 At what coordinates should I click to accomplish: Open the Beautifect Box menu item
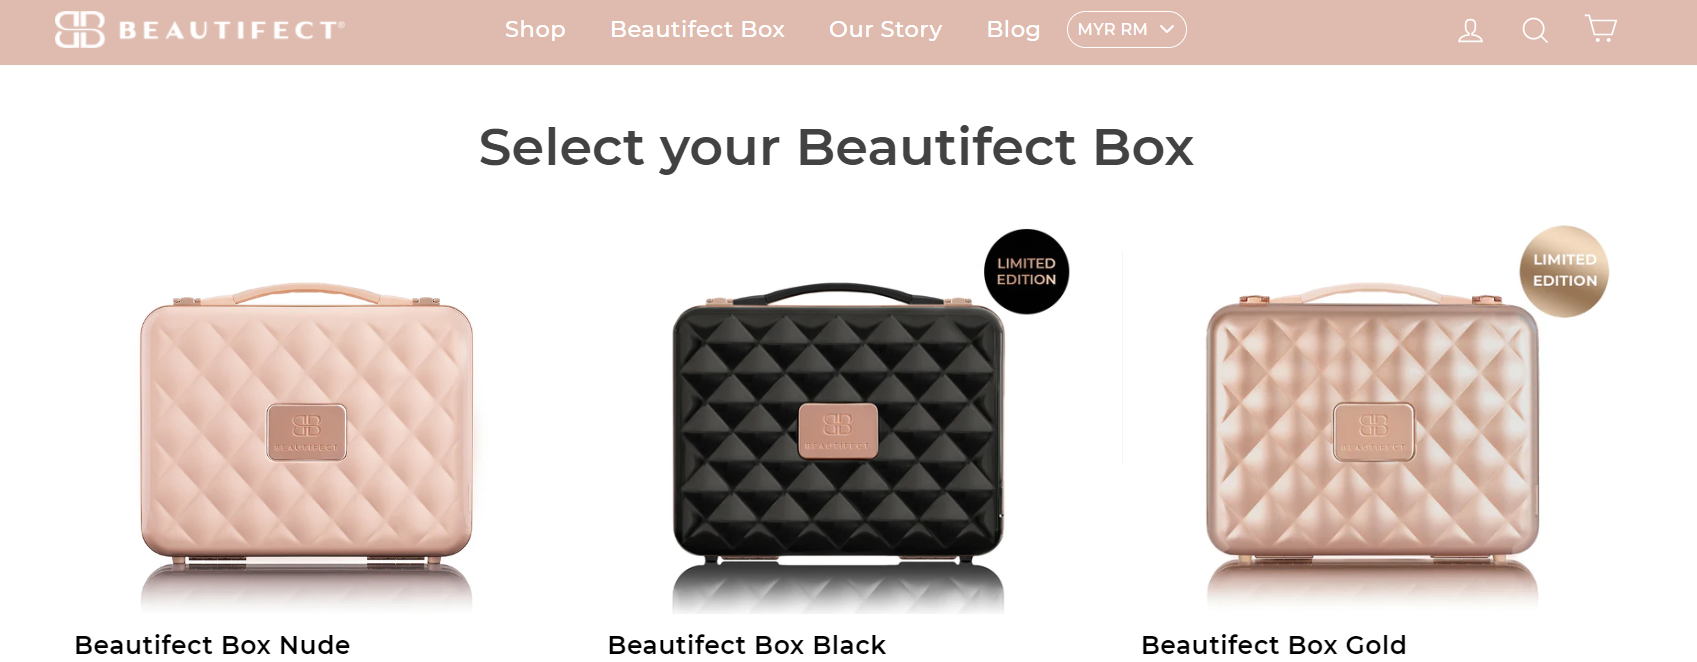pos(697,30)
